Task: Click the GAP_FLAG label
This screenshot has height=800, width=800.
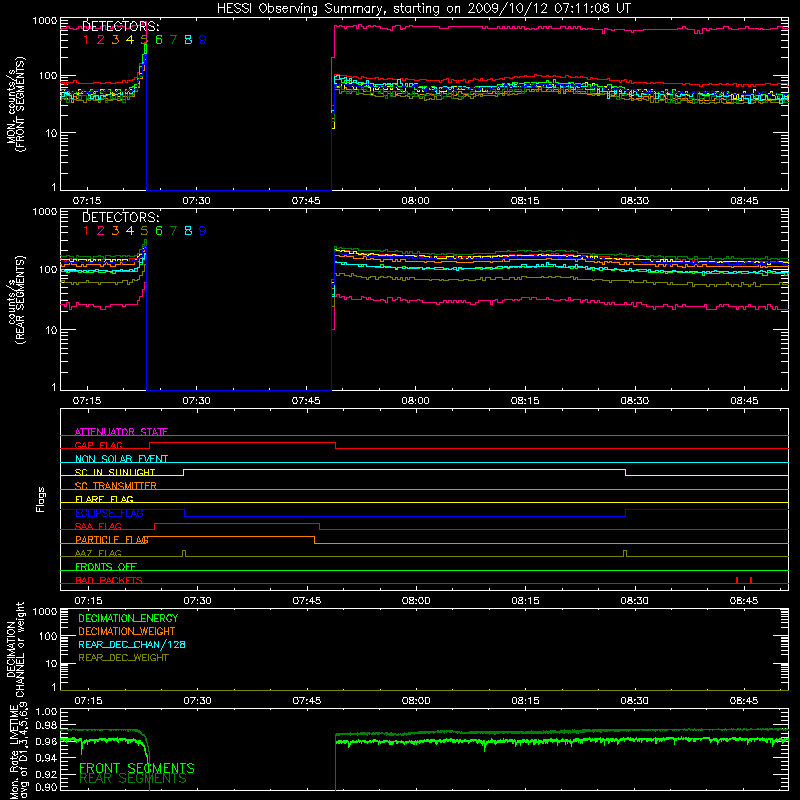Action: tap(98, 445)
